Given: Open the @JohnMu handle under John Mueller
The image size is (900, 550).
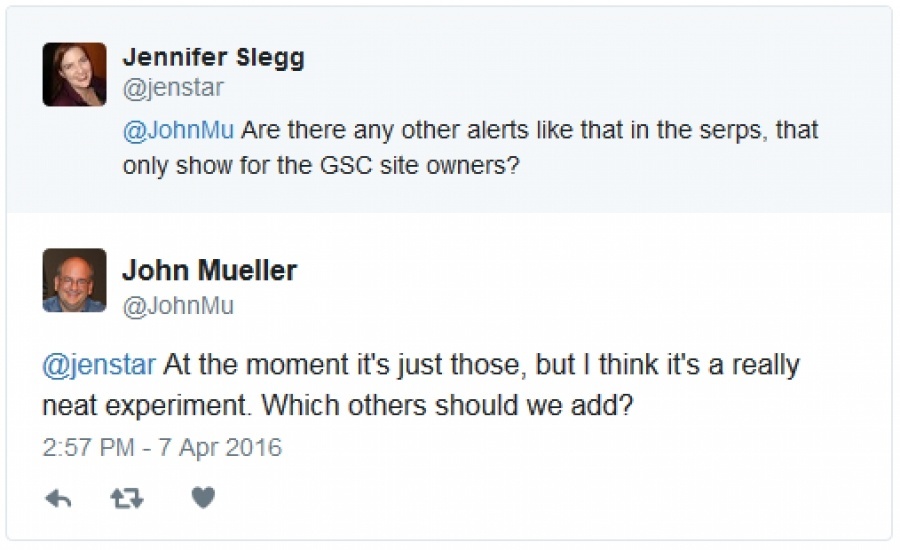Looking at the screenshot, I should click(178, 305).
